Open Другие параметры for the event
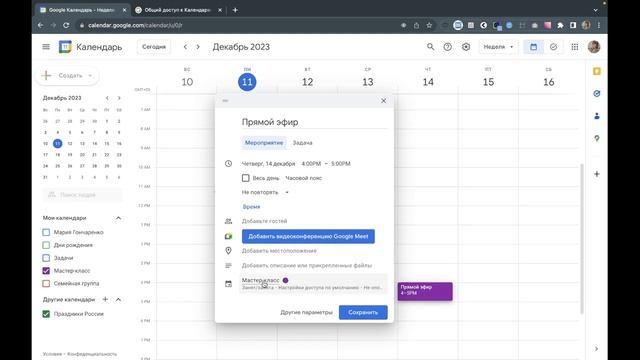The image size is (640, 360). [306, 312]
